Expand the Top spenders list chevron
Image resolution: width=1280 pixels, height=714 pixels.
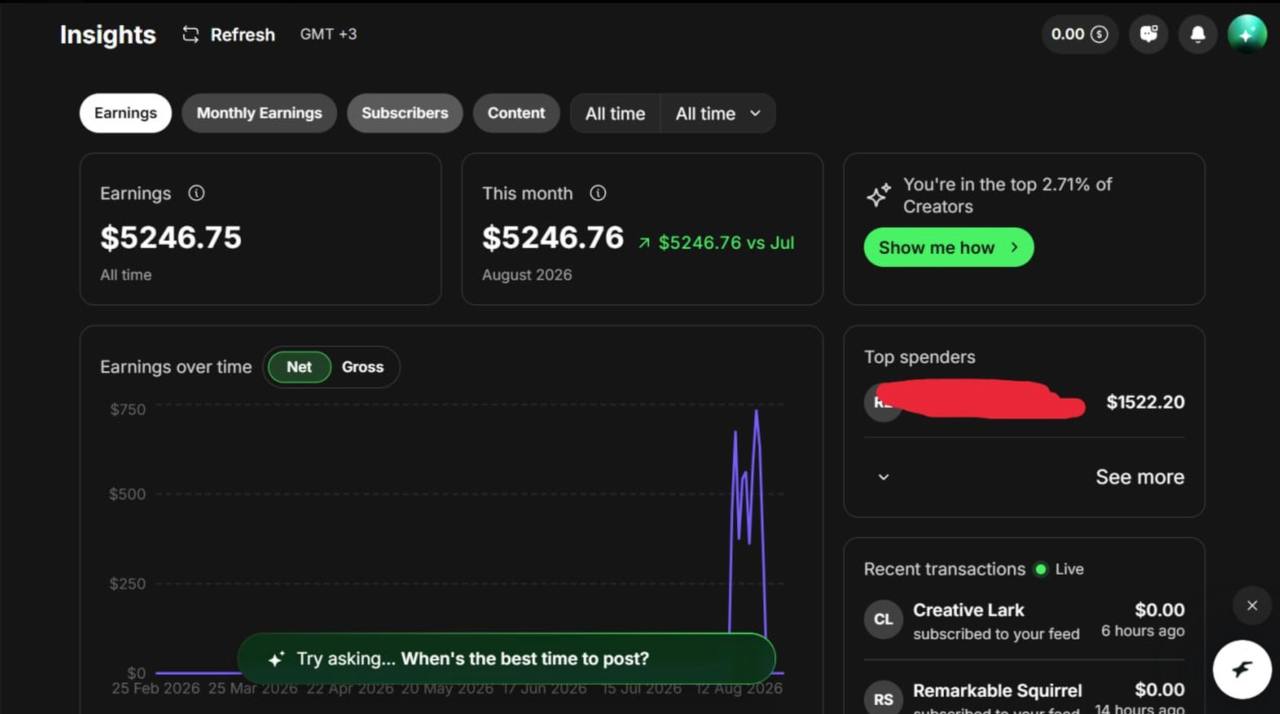pos(883,477)
